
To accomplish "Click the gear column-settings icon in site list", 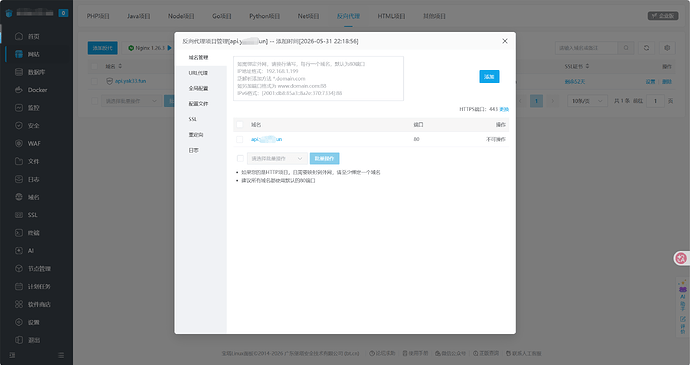I will point(667,48).
